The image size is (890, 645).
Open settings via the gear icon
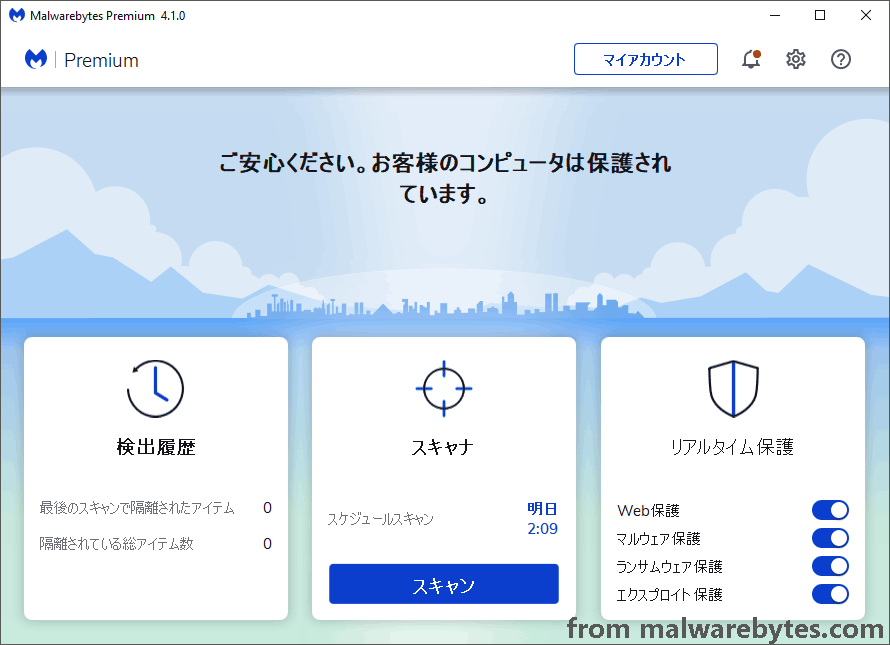(796, 59)
